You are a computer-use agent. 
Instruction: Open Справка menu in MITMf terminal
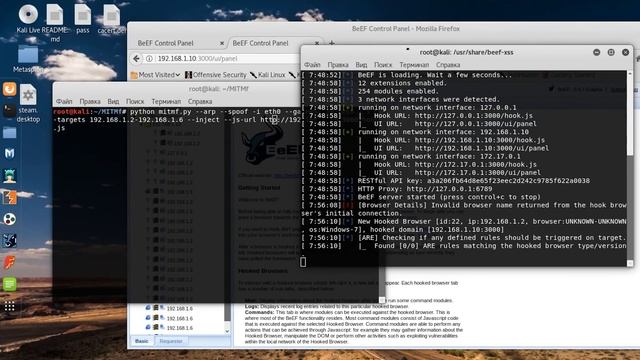pos(200,101)
